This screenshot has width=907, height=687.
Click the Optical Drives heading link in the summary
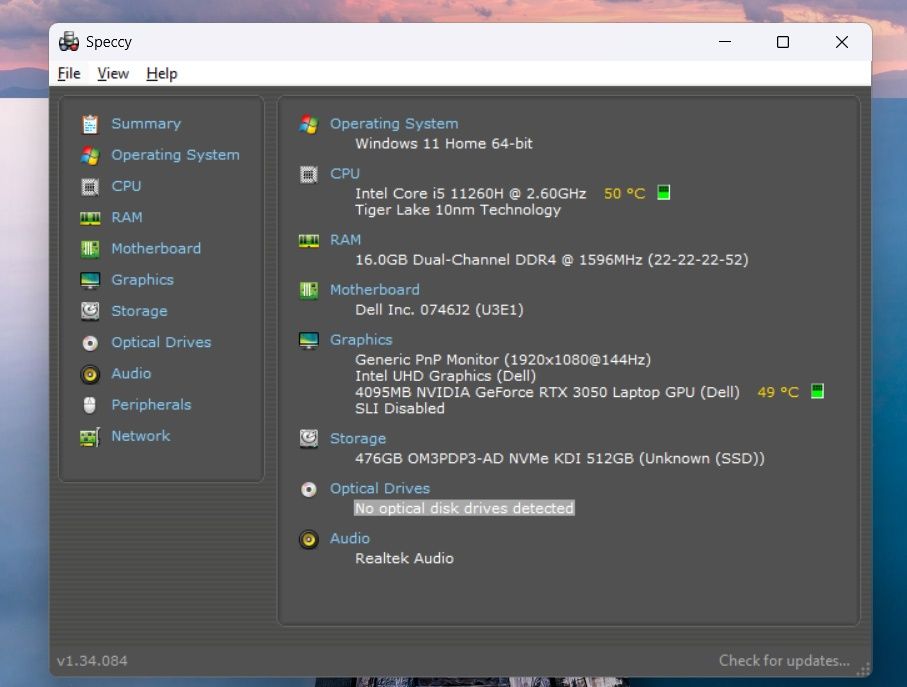pos(380,489)
